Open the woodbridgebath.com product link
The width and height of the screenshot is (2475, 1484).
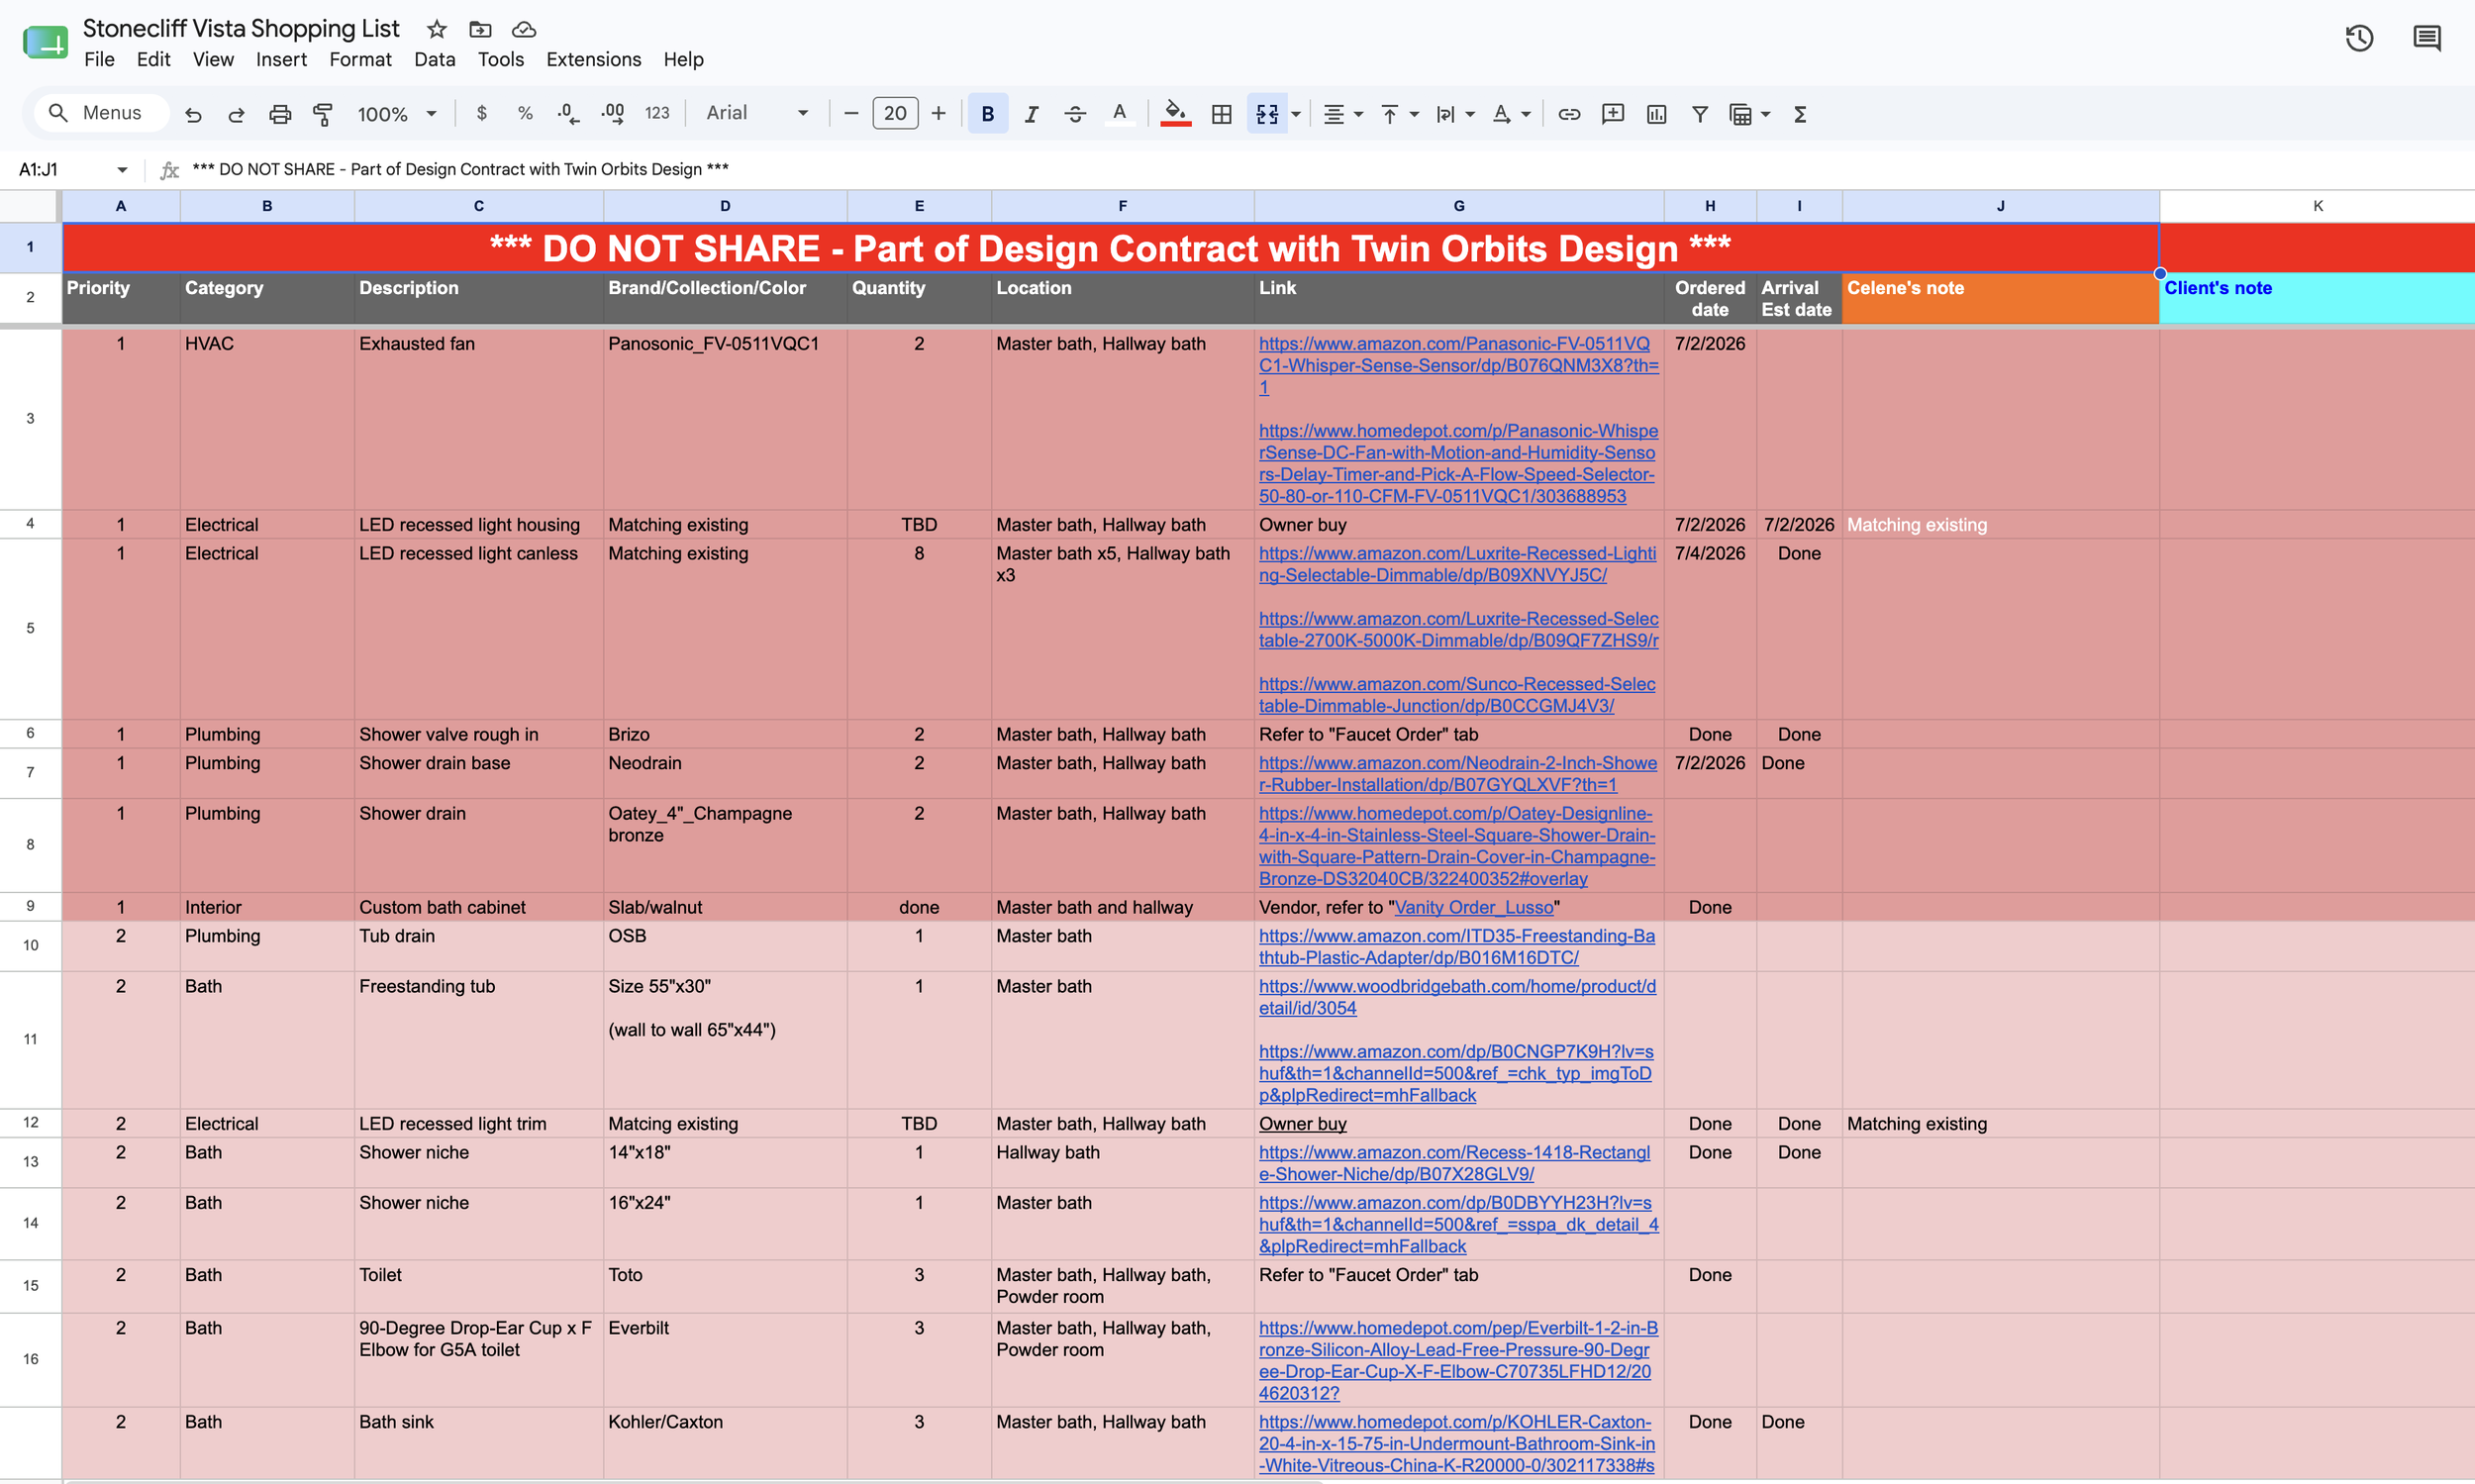click(x=1457, y=998)
